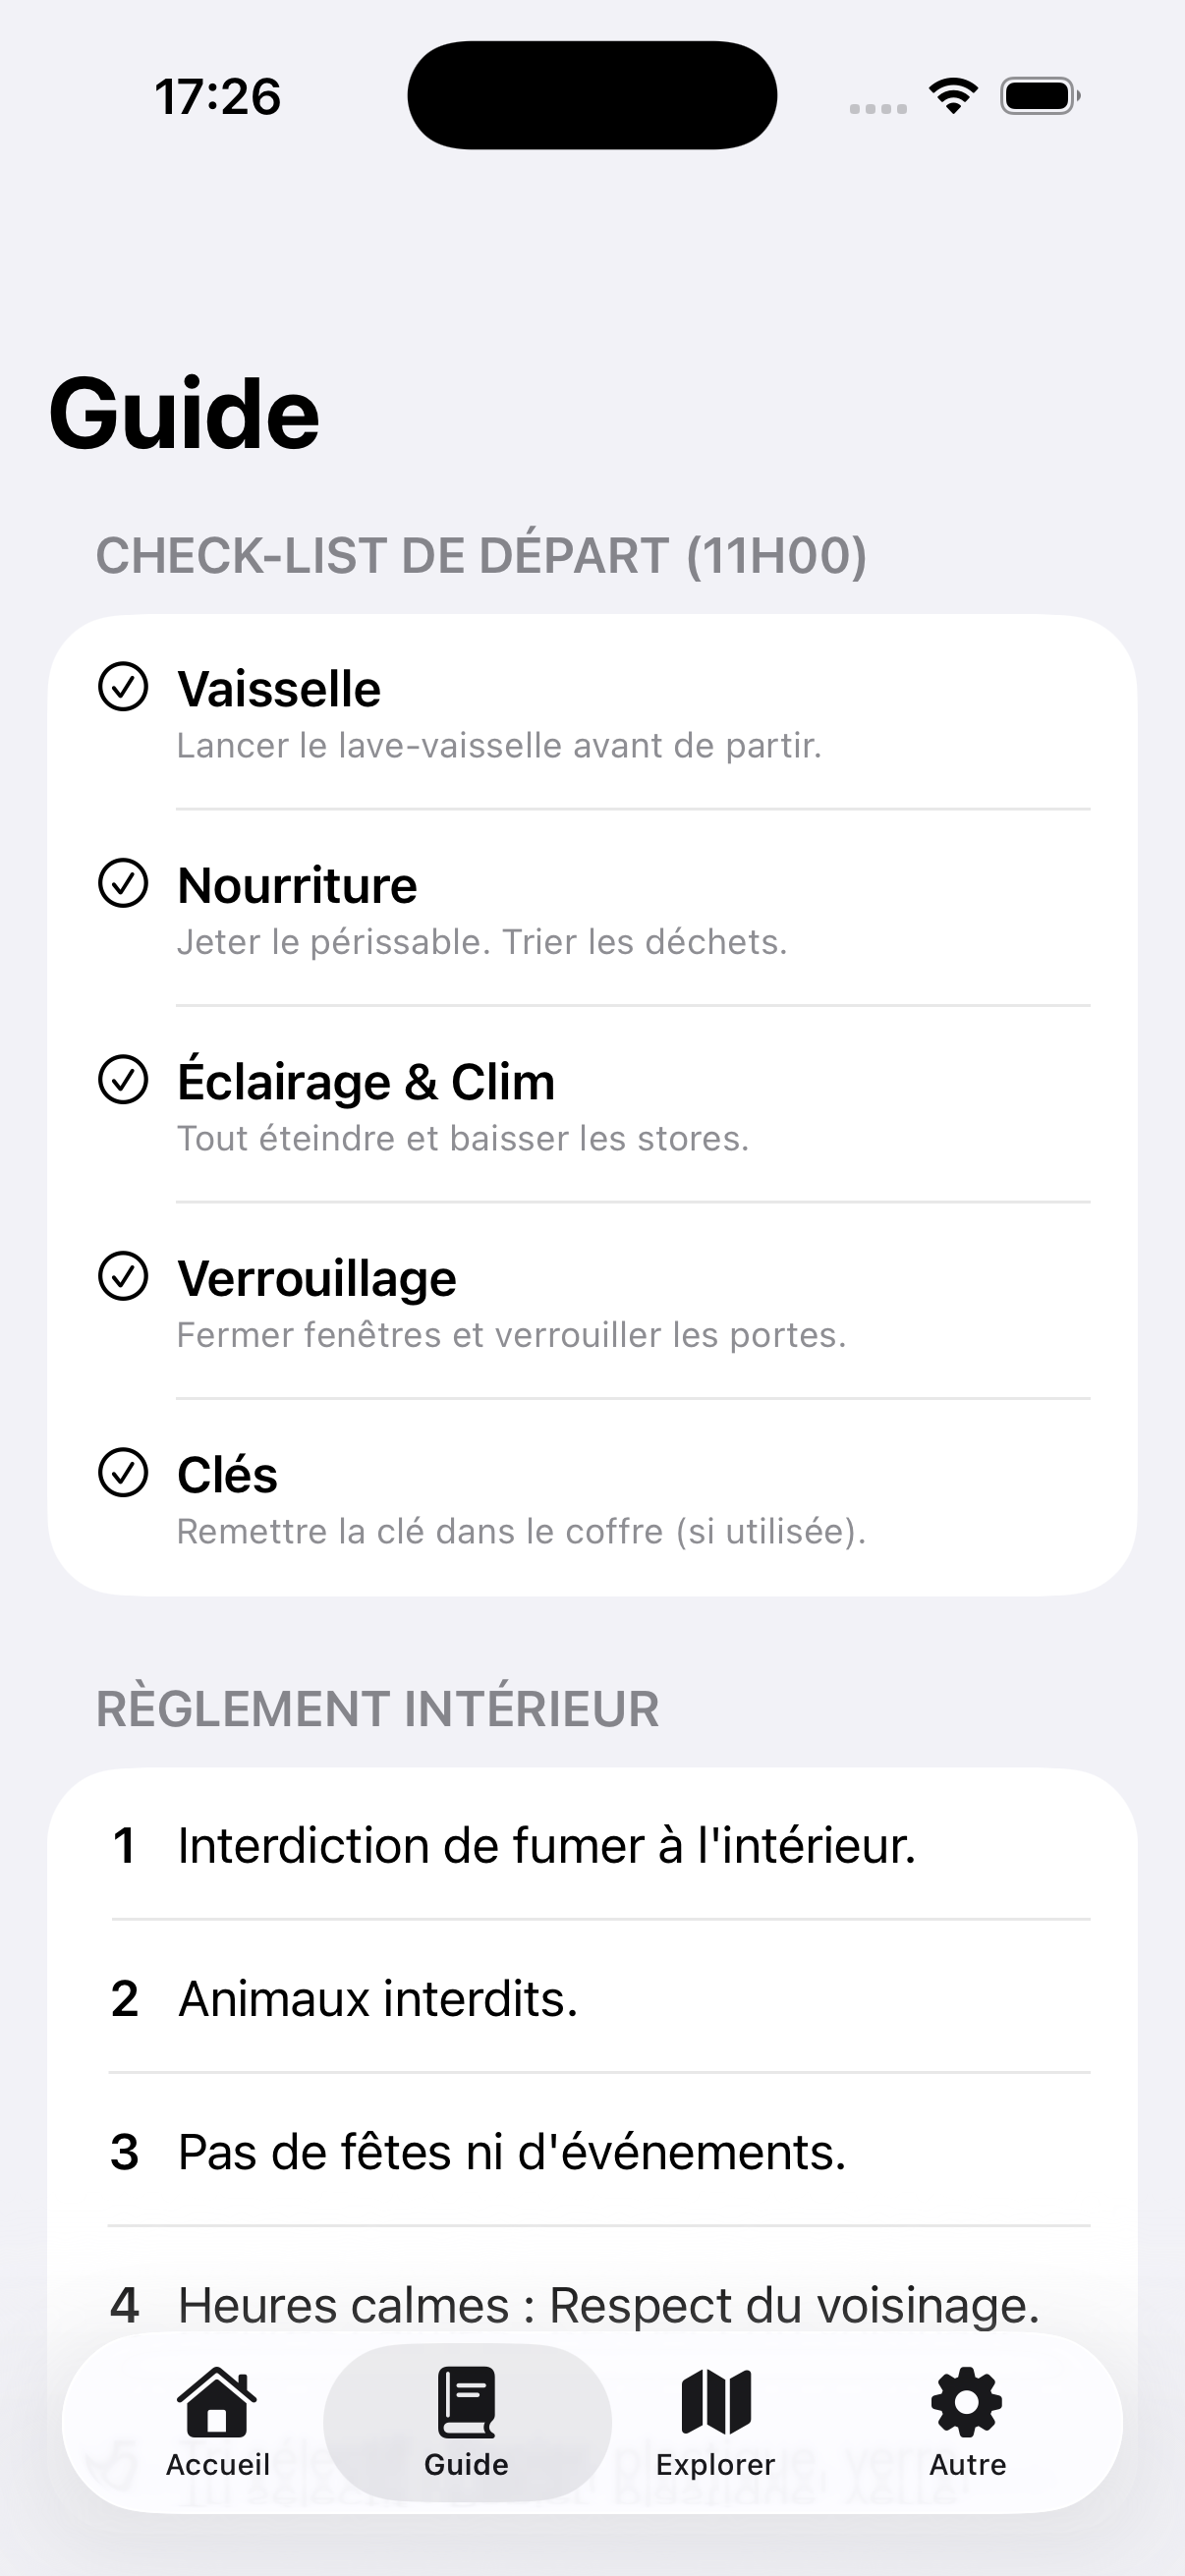Viewport: 1185px width, 2576px height.
Task: Tap the Wi-Fi status icon
Action: click(x=953, y=96)
